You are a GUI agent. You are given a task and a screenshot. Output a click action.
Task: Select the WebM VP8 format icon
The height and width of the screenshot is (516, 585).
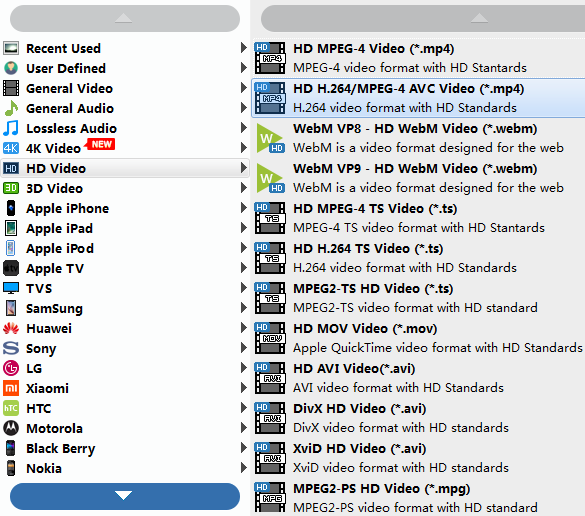(x=270, y=138)
